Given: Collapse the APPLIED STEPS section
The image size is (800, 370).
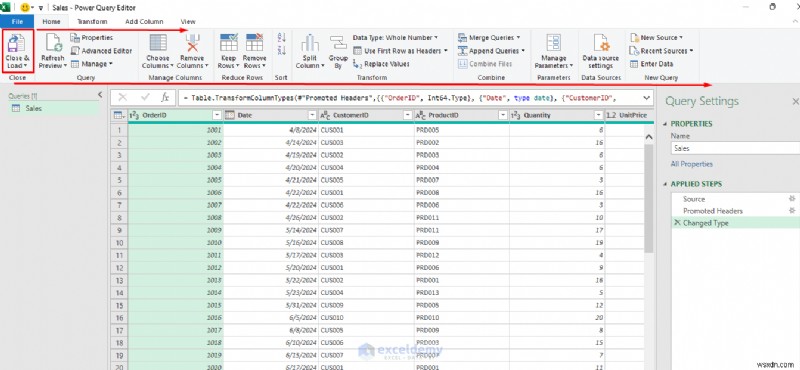Looking at the screenshot, I should (666, 184).
